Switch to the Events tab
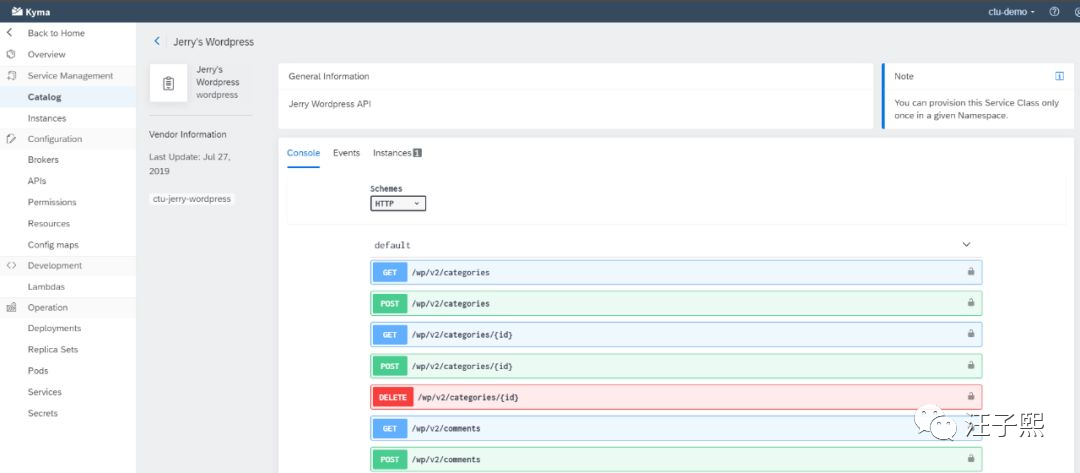Screen dimensions: 1080x473 pyautogui.click(x=346, y=154)
